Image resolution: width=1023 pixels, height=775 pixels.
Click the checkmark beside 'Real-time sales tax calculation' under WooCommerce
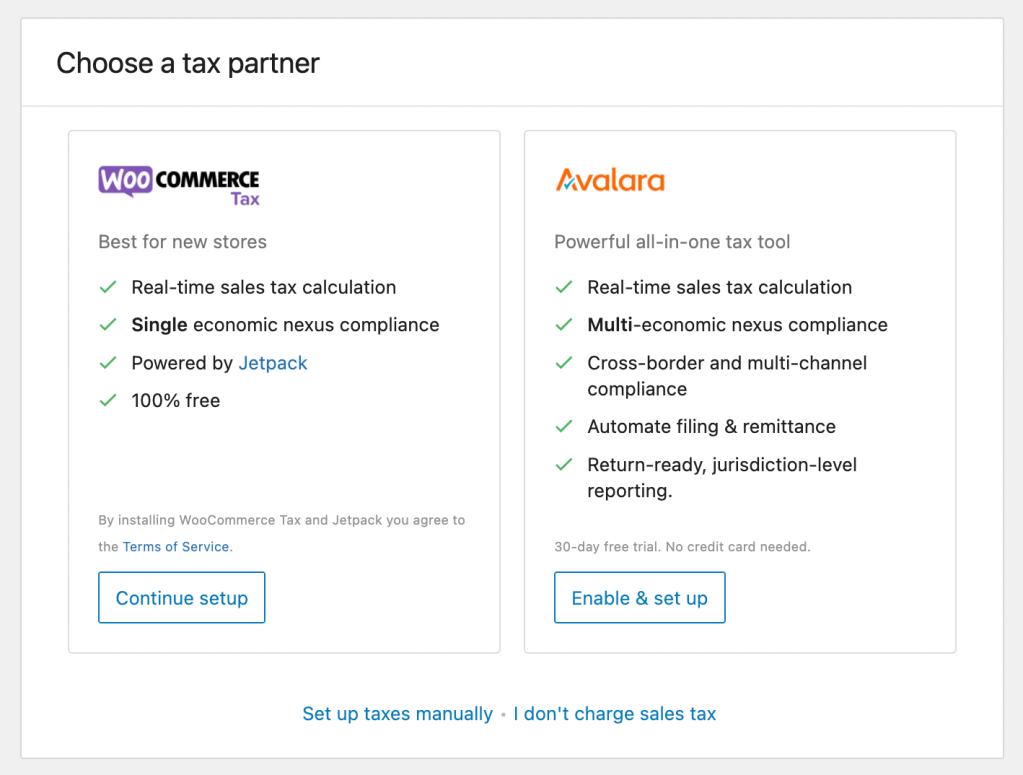tap(108, 287)
